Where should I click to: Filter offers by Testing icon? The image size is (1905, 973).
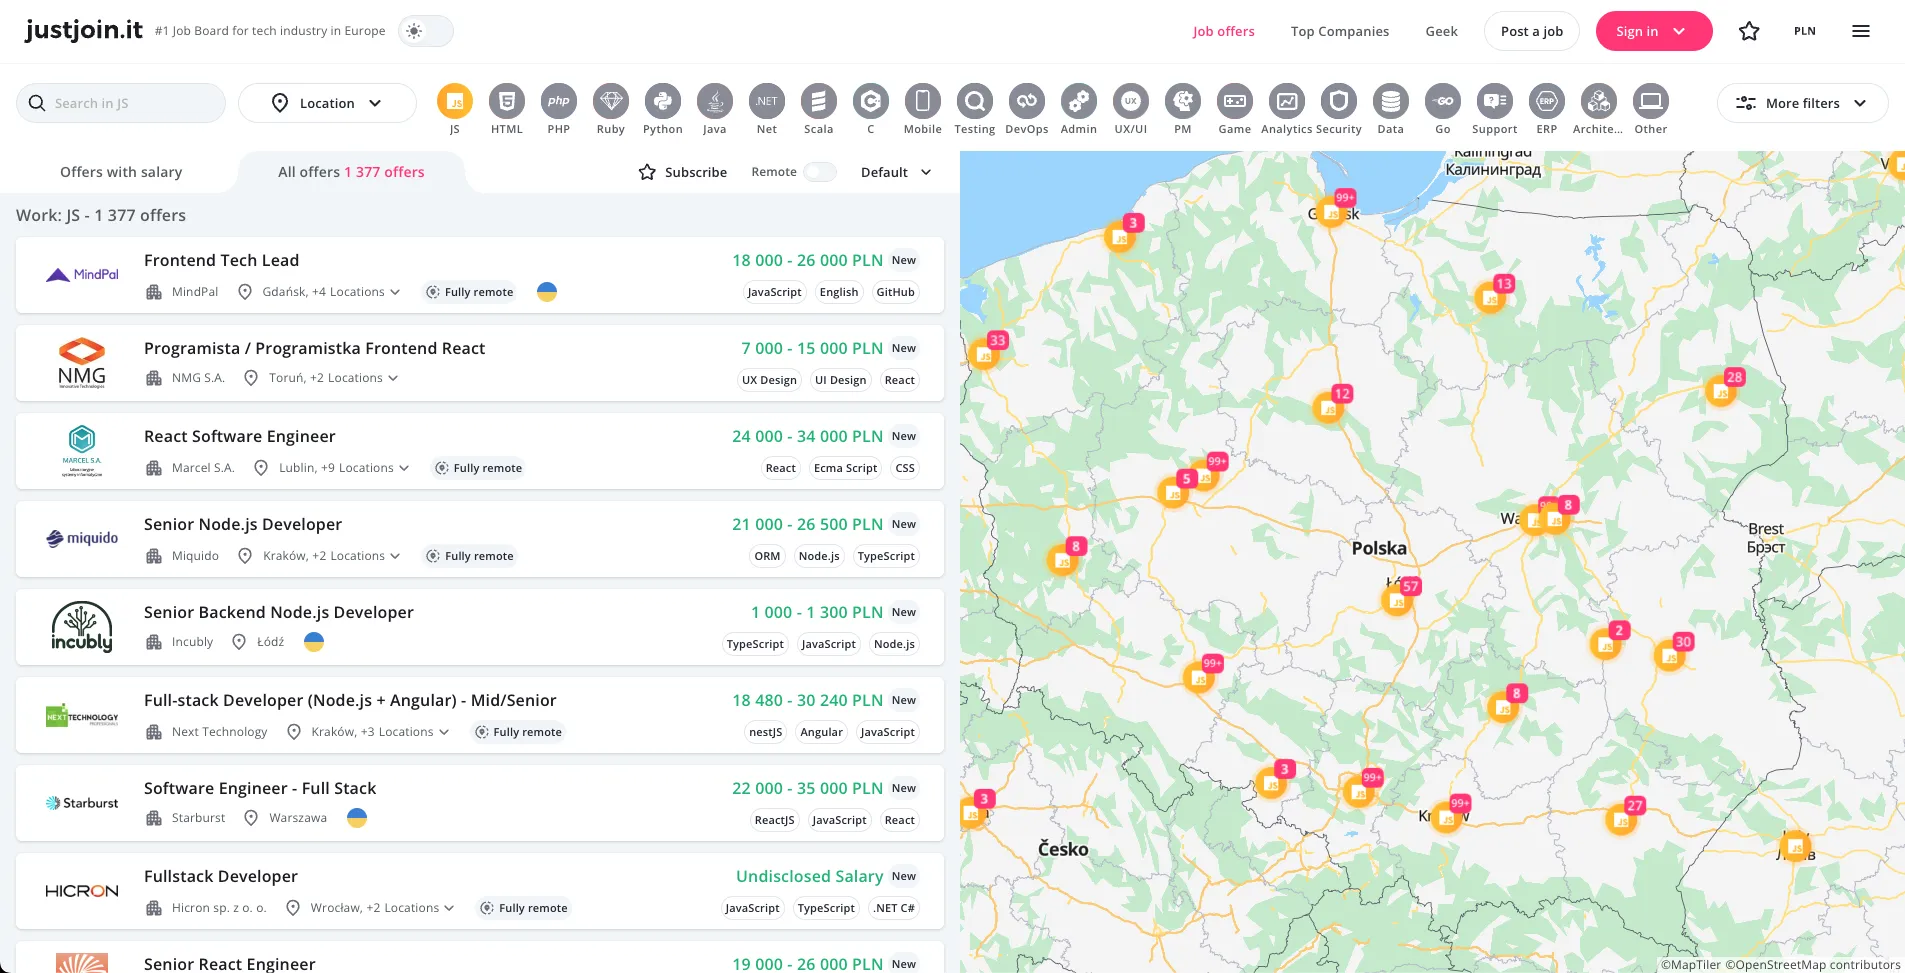(x=975, y=101)
